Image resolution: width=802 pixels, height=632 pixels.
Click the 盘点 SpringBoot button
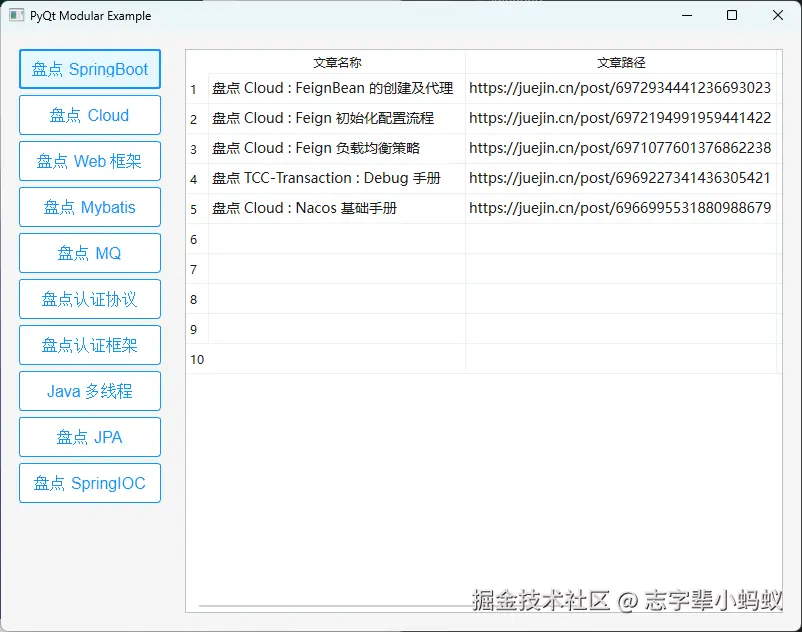90,69
